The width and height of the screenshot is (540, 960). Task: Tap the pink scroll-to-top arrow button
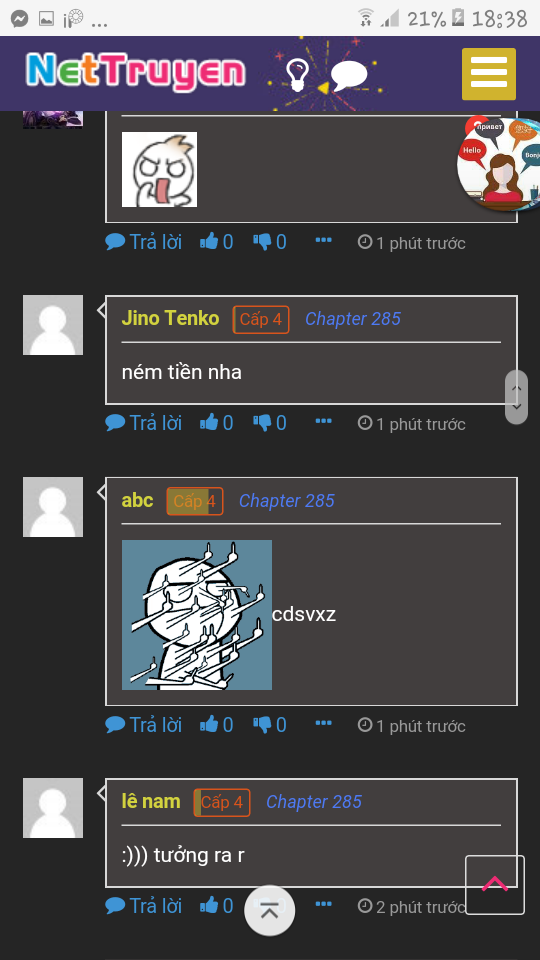[495, 885]
